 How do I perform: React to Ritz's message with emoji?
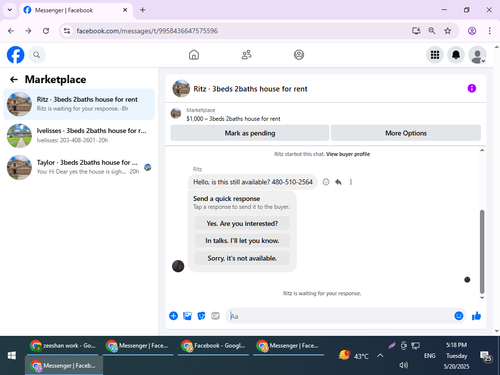coord(326,182)
